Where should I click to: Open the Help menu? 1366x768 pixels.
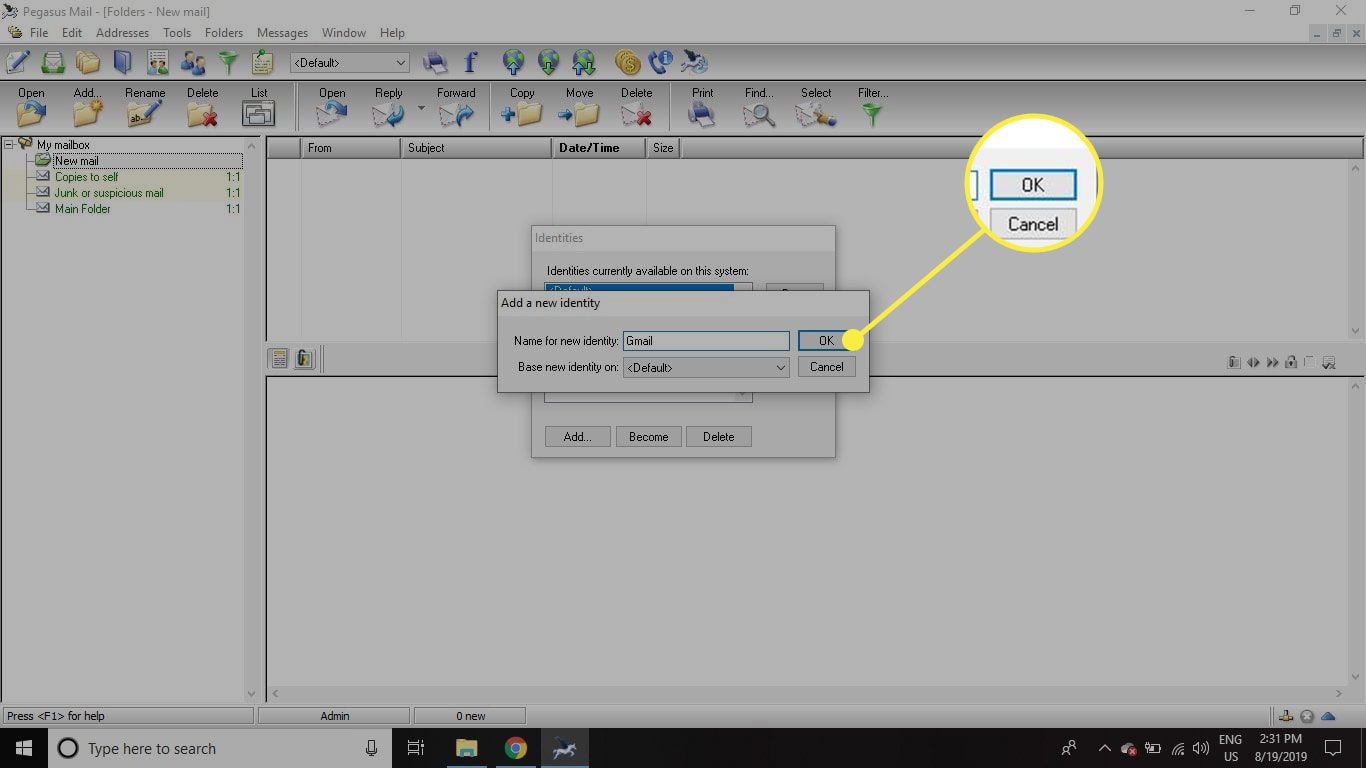(x=392, y=33)
